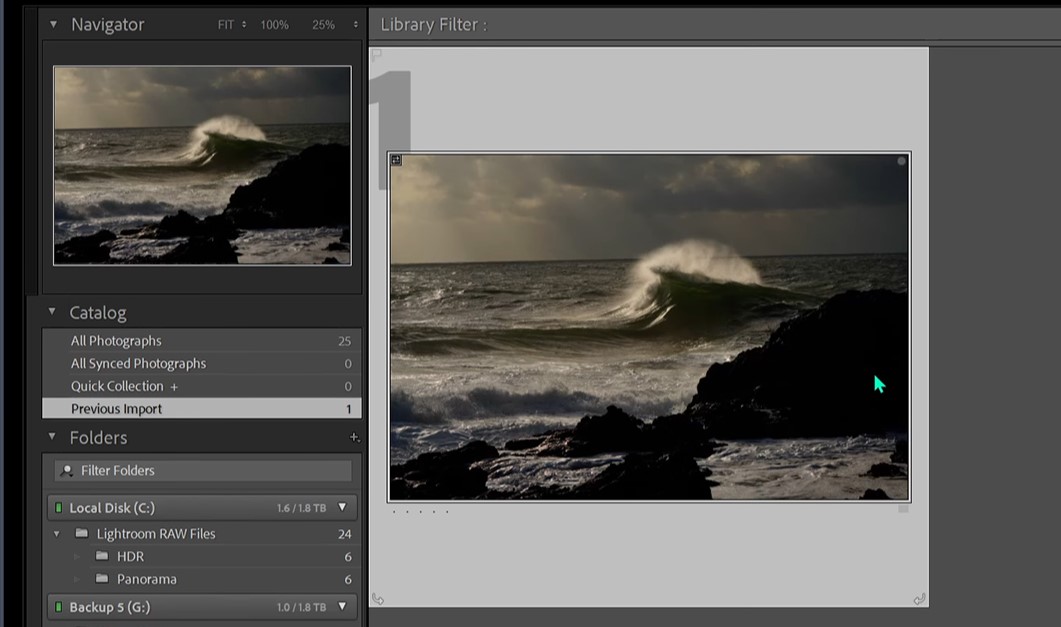Screen dimensions: 1061x627
Task: Click Lightroom RAW Files count 24
Action: (x=344, y=534)
